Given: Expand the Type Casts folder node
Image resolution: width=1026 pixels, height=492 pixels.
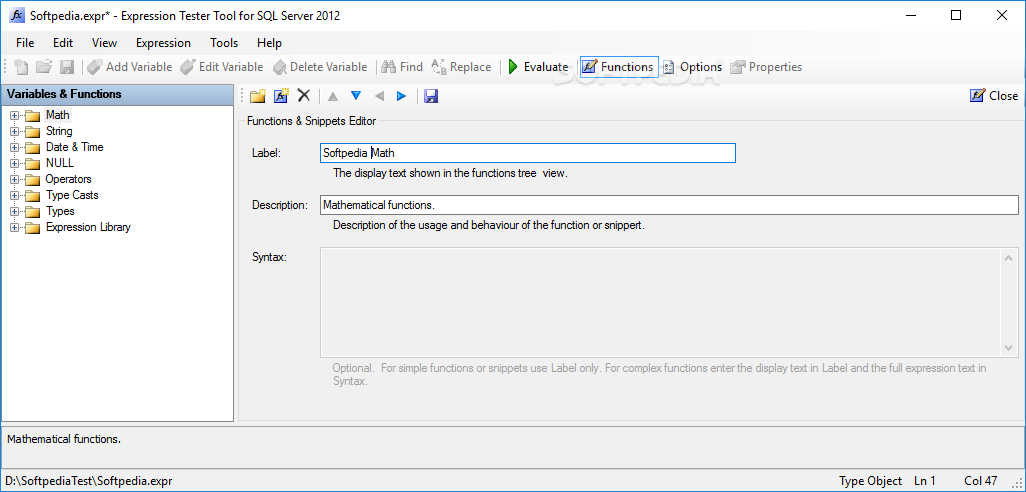Looking at the screenshot, I should pos(14,196).
